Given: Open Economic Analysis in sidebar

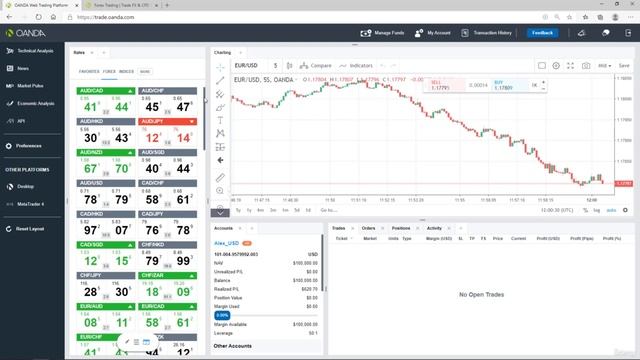Looking at the screenshot, I should click(x=31, y=104).
